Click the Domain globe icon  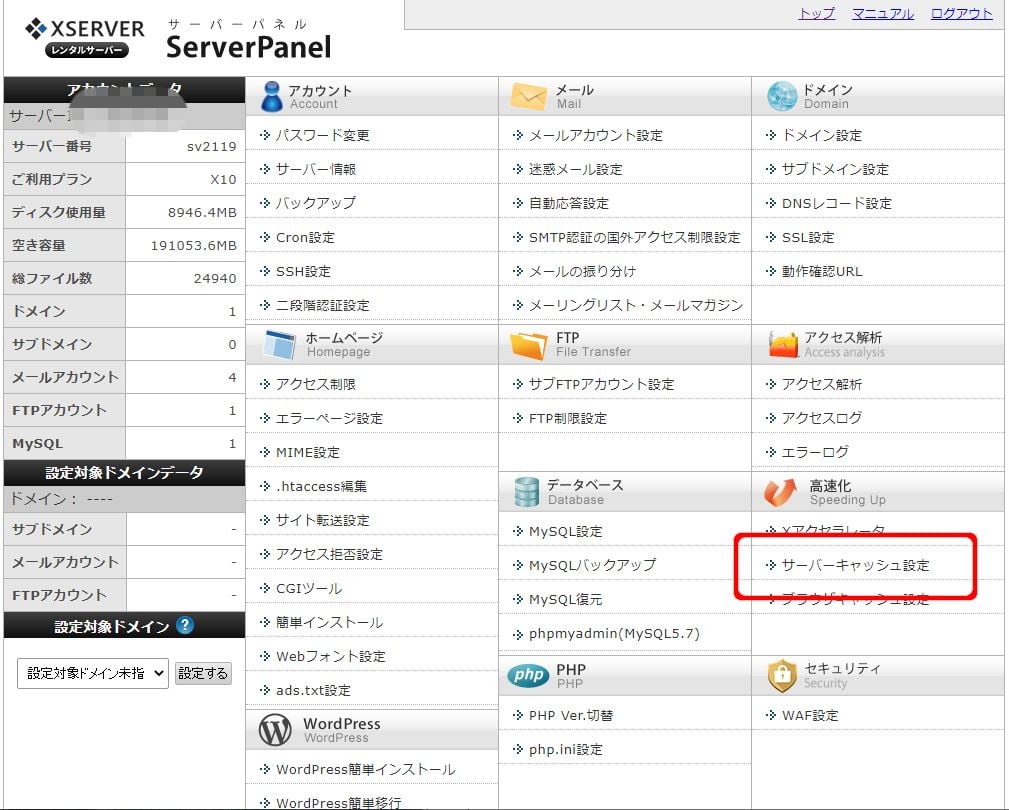(x=782, y=97)
